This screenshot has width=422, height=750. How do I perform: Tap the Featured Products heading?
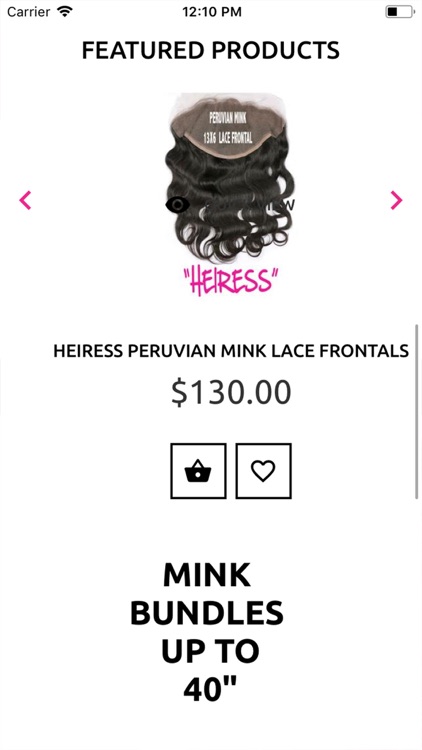click(x=211, y=50)
